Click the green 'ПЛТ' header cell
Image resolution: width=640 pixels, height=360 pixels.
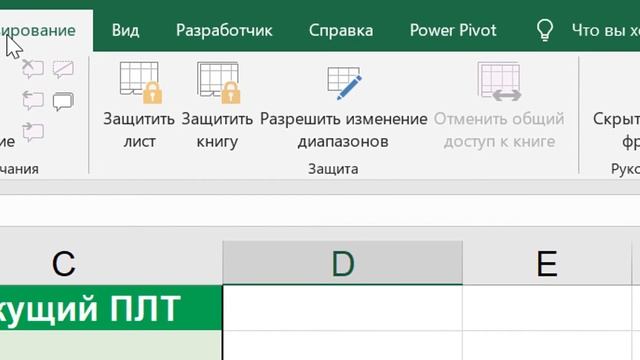pos(111,308)
